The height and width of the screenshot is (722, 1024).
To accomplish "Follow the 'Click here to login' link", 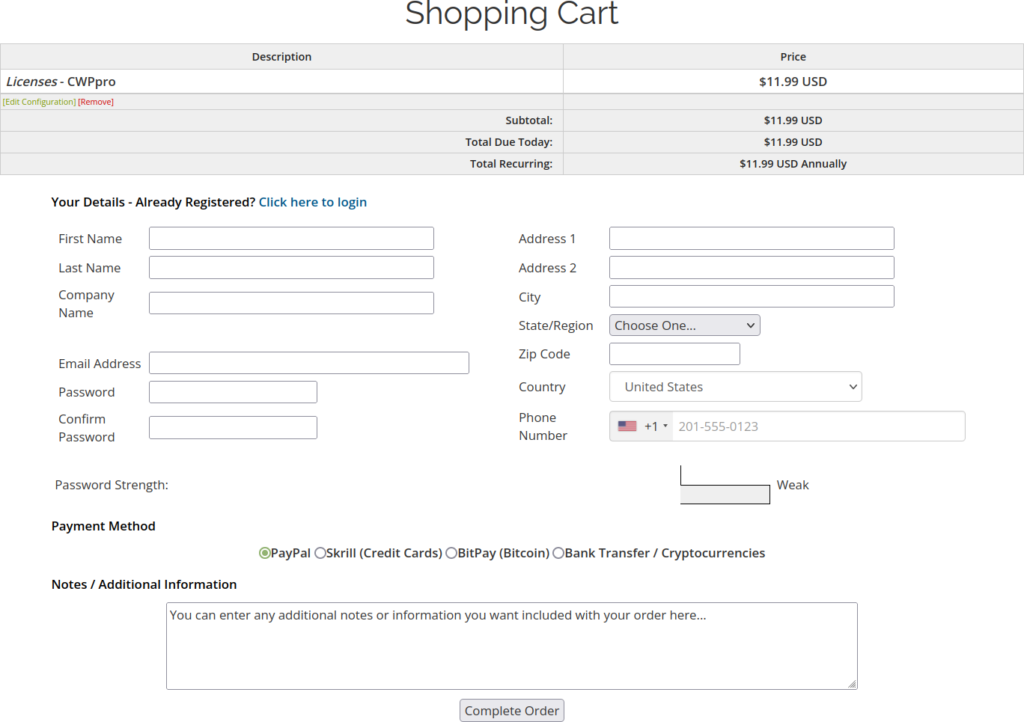I will 312,202.
